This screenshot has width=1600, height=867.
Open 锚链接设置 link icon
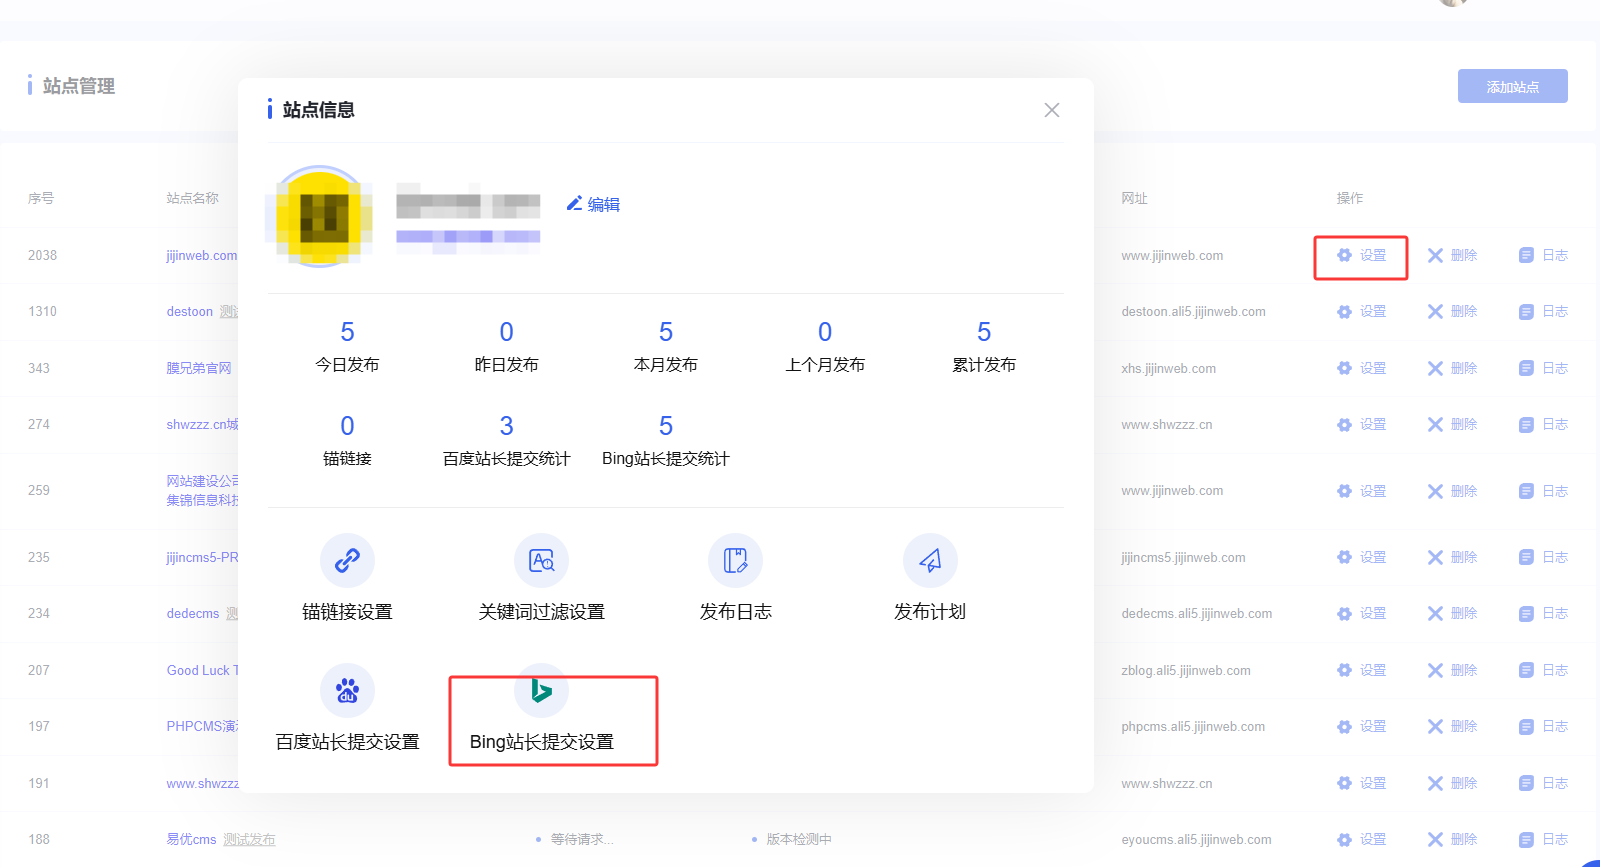(347, 560)
